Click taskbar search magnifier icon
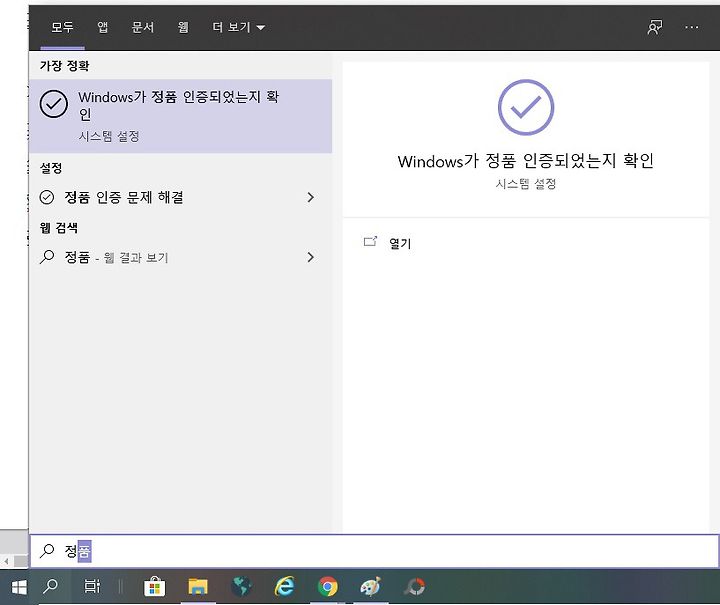The image size is (720, 605). tap(50, 587)
